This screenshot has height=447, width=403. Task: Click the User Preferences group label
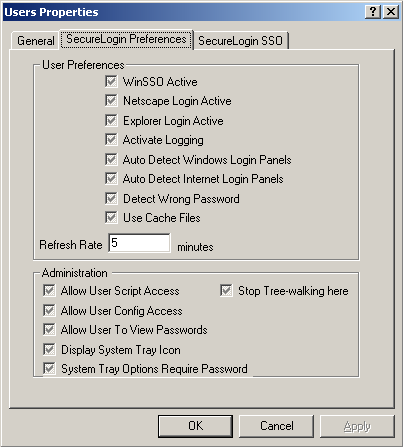click(x=83, y=65)
